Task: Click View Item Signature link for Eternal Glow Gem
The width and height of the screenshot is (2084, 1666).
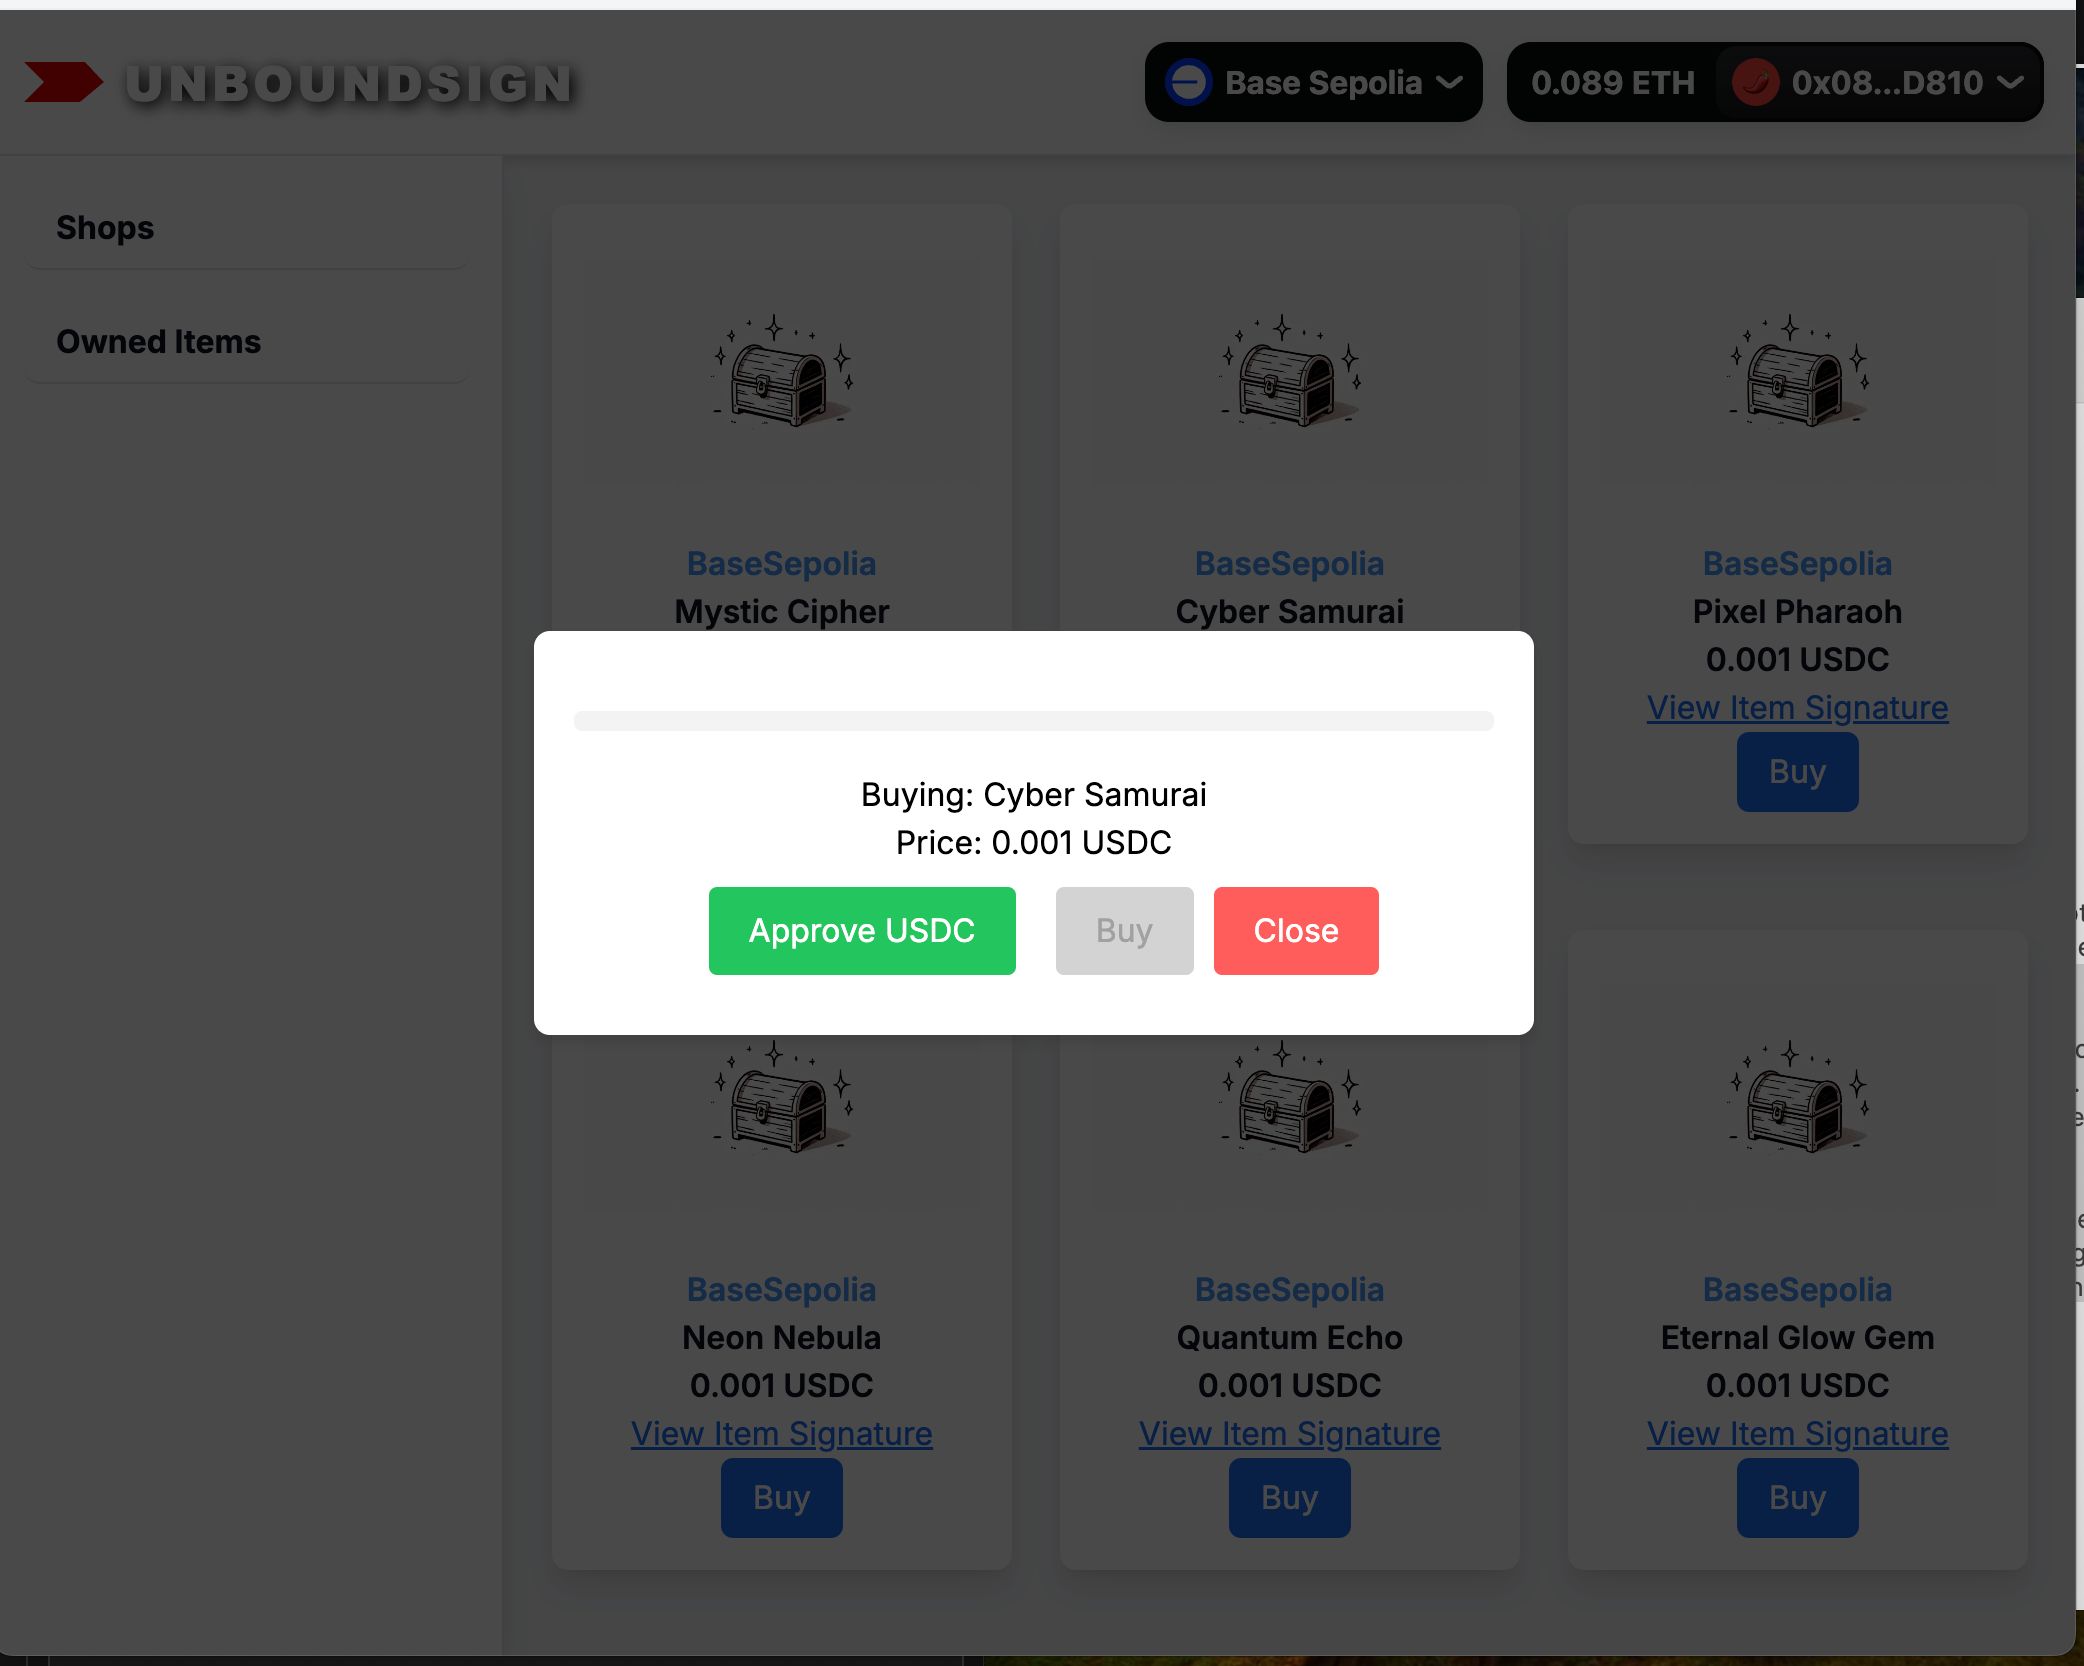Action: [1797, 1431]
